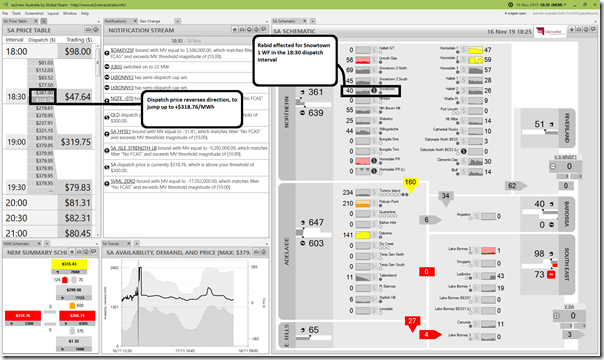Click the ElectraNet logo in SA Schematic
Viewport: 604px width, 360px height.
click(x=550, y=32)
